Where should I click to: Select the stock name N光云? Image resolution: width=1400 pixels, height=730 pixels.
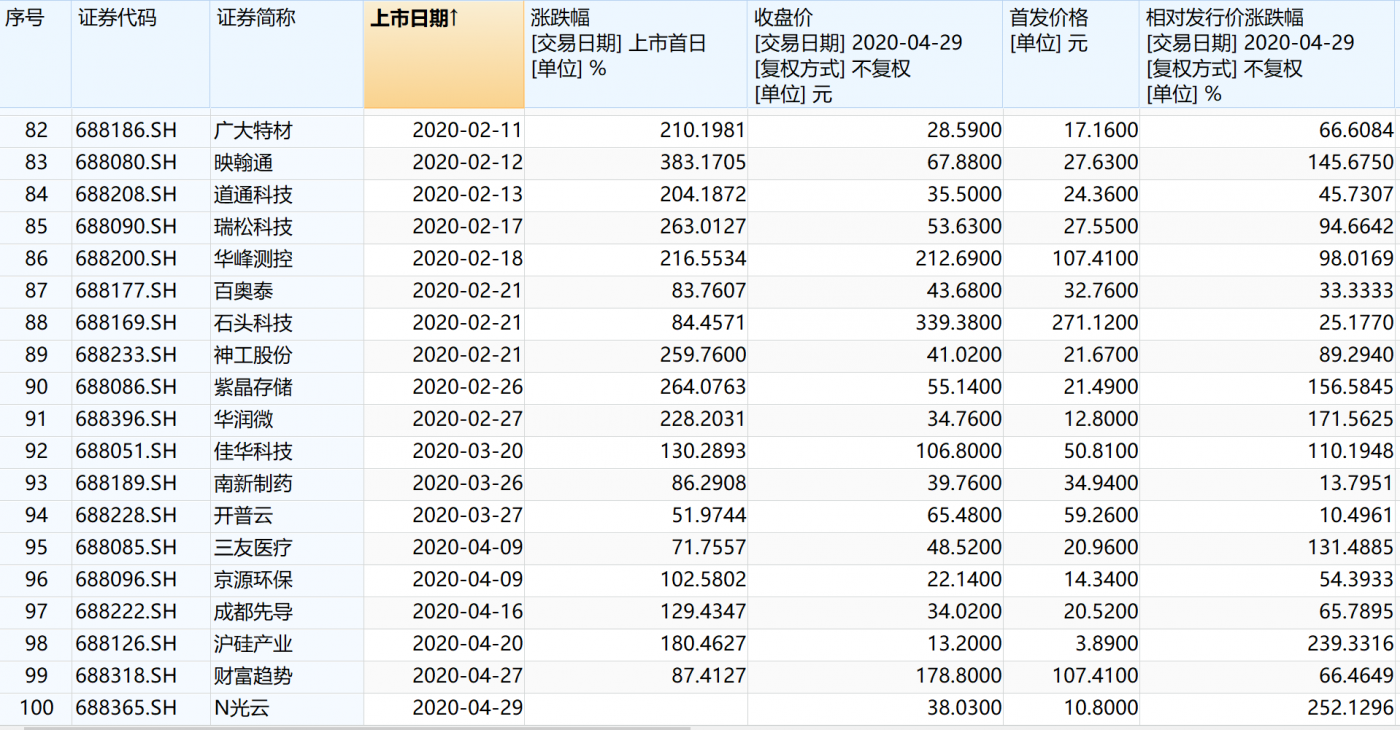[241, 708]
